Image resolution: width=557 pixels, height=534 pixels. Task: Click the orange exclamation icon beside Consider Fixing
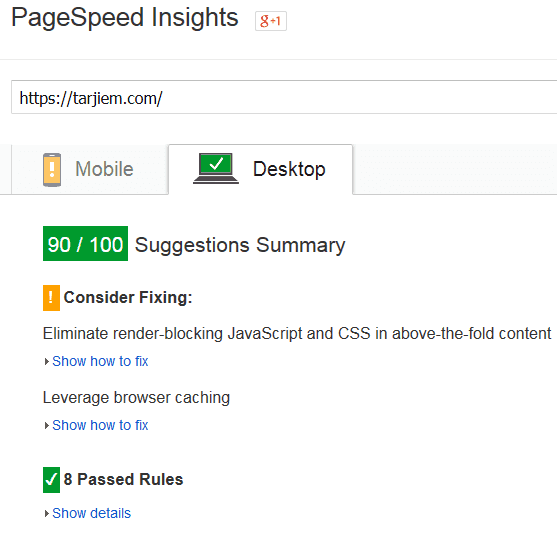pos(52,298)
